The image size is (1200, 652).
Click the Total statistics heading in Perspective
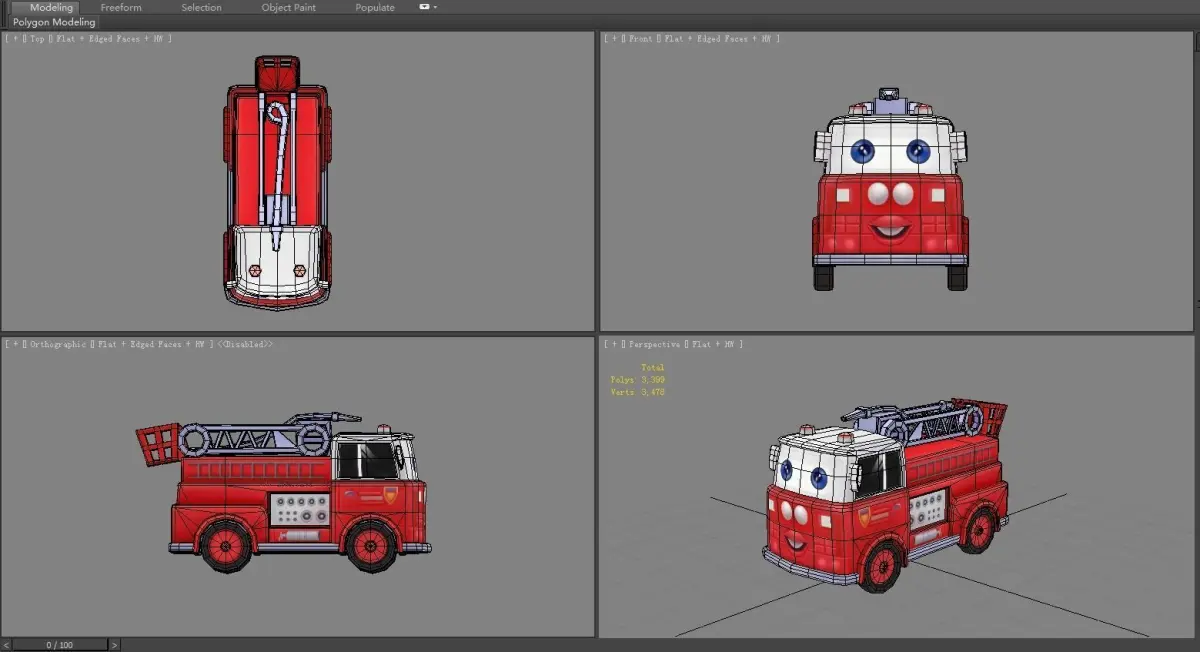point(652,368)
